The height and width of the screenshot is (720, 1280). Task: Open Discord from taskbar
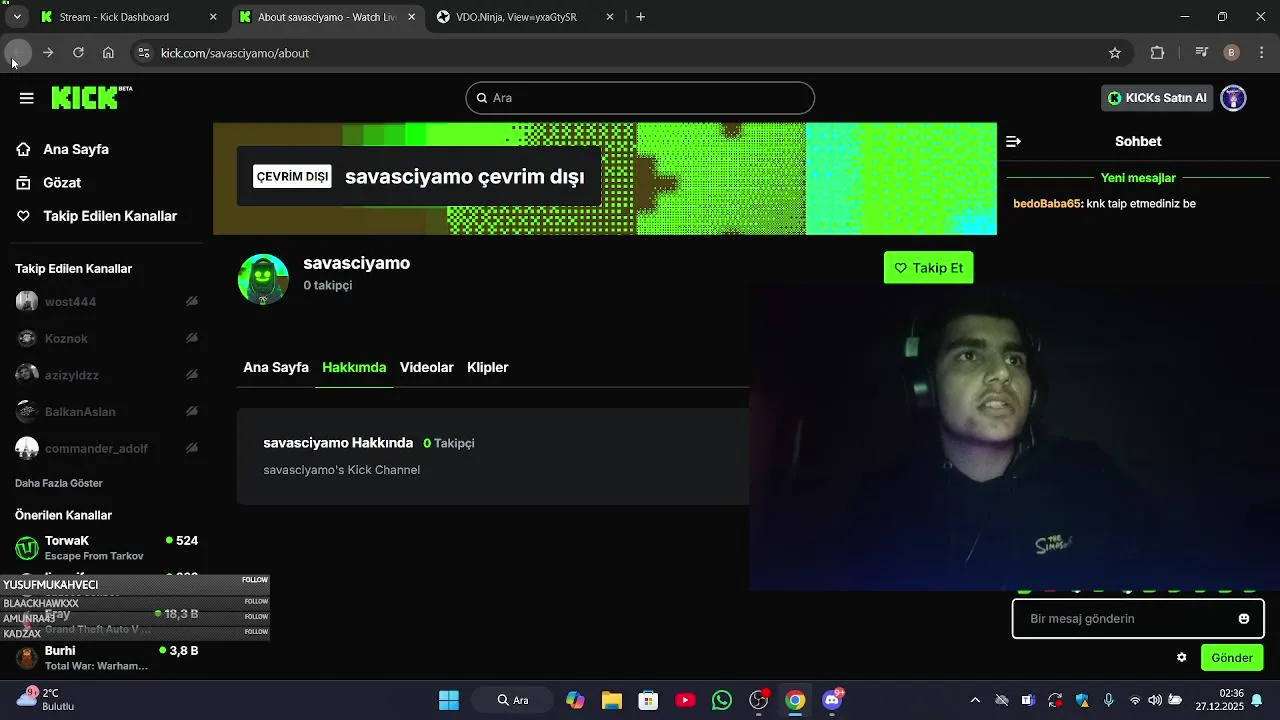pos(832,700)
